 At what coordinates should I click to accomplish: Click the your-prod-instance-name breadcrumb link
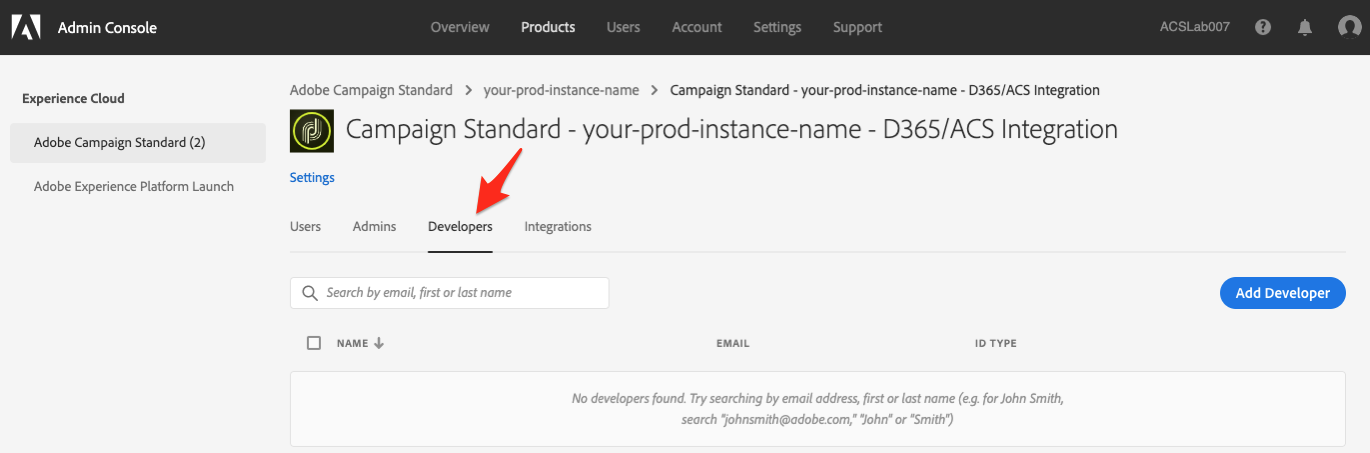coord(561,90)
